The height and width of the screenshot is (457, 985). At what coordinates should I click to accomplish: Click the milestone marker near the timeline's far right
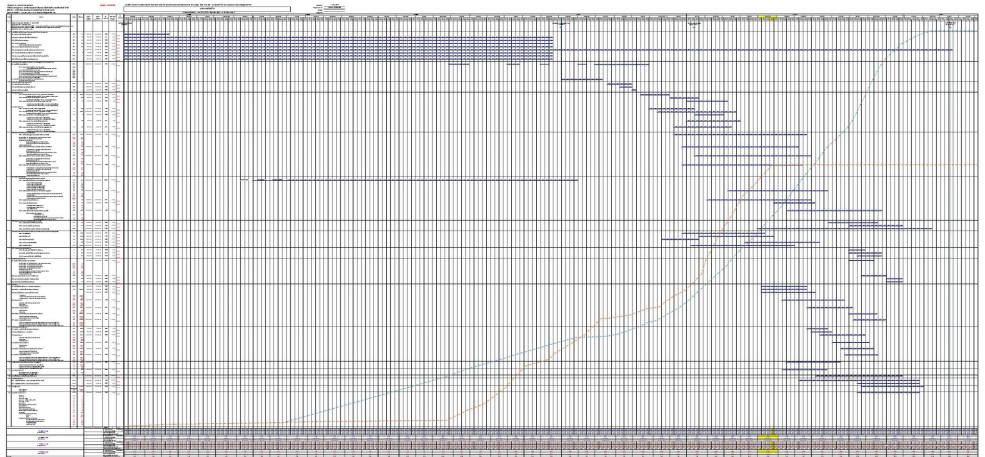948,26
